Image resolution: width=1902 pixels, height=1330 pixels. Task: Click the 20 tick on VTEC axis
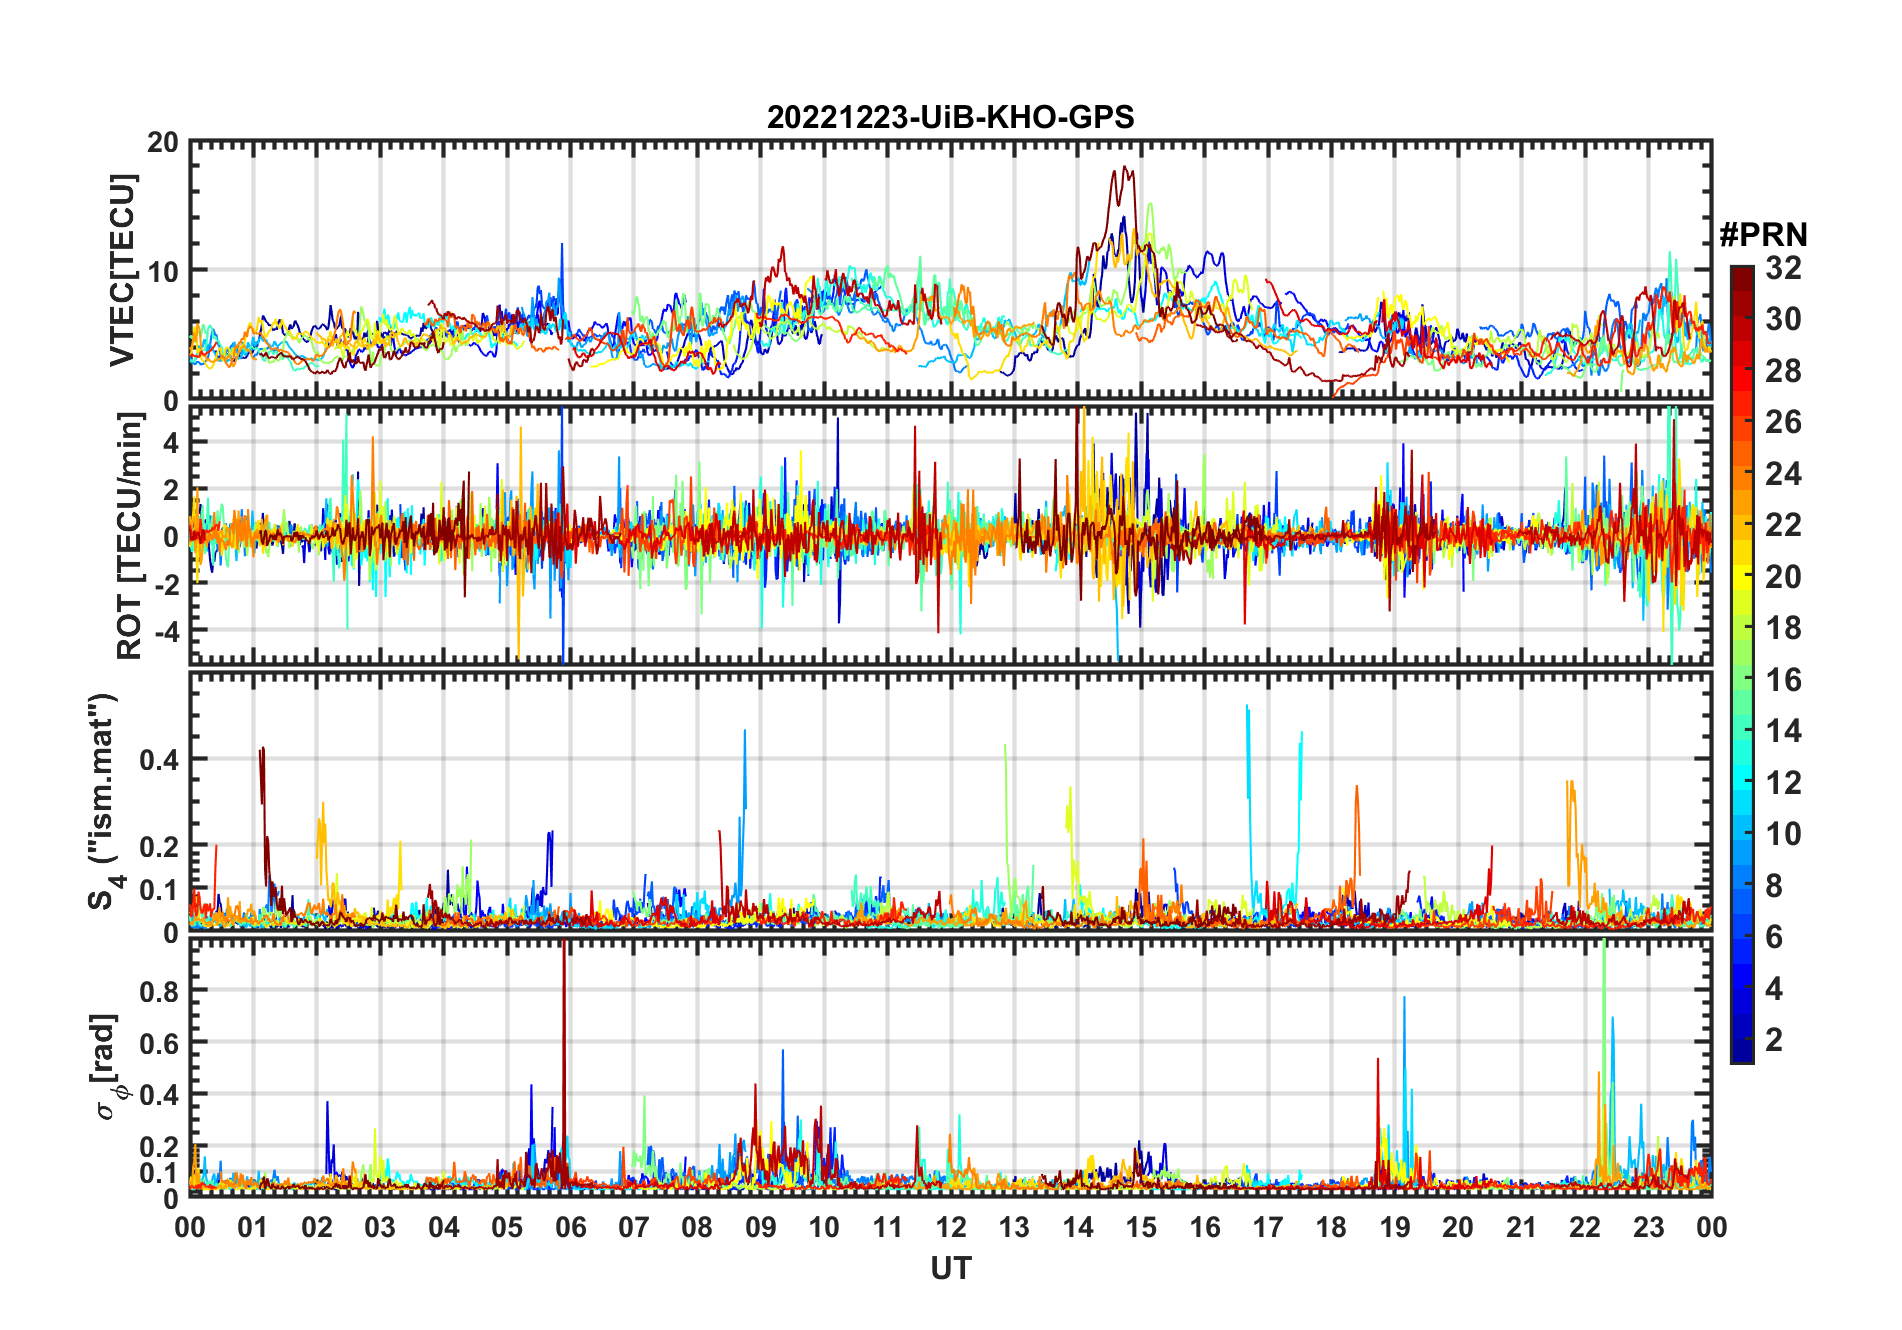[164, 143]
